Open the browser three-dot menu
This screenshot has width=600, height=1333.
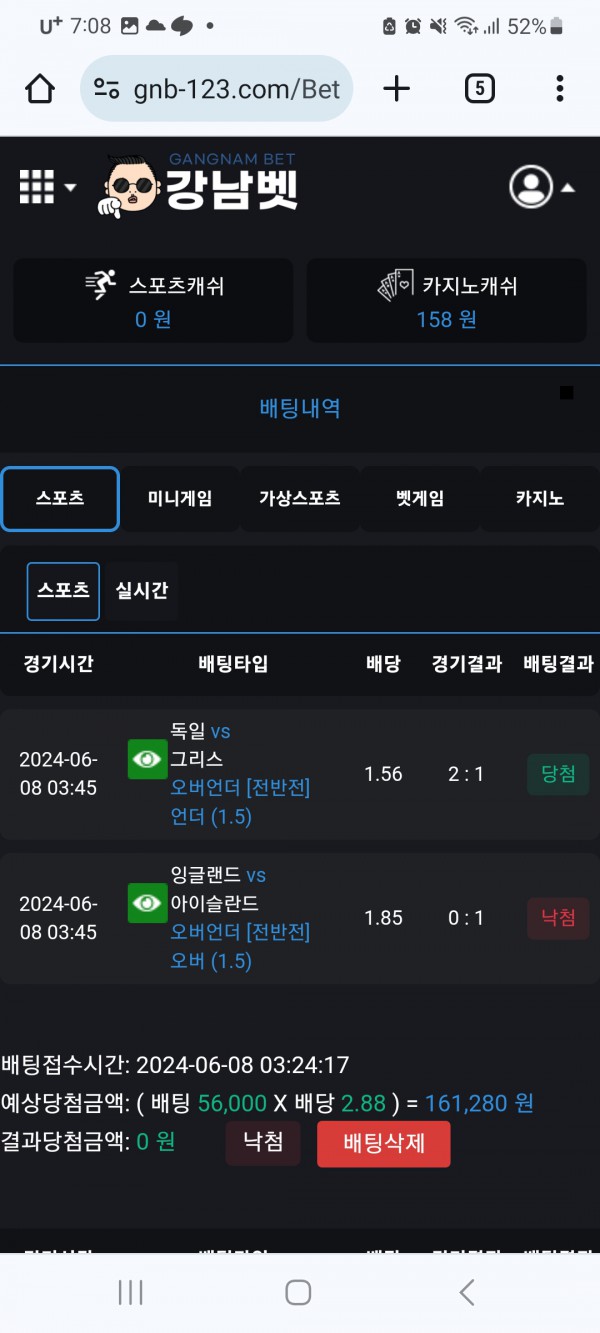pyautogui.click(x=560, y=89)
